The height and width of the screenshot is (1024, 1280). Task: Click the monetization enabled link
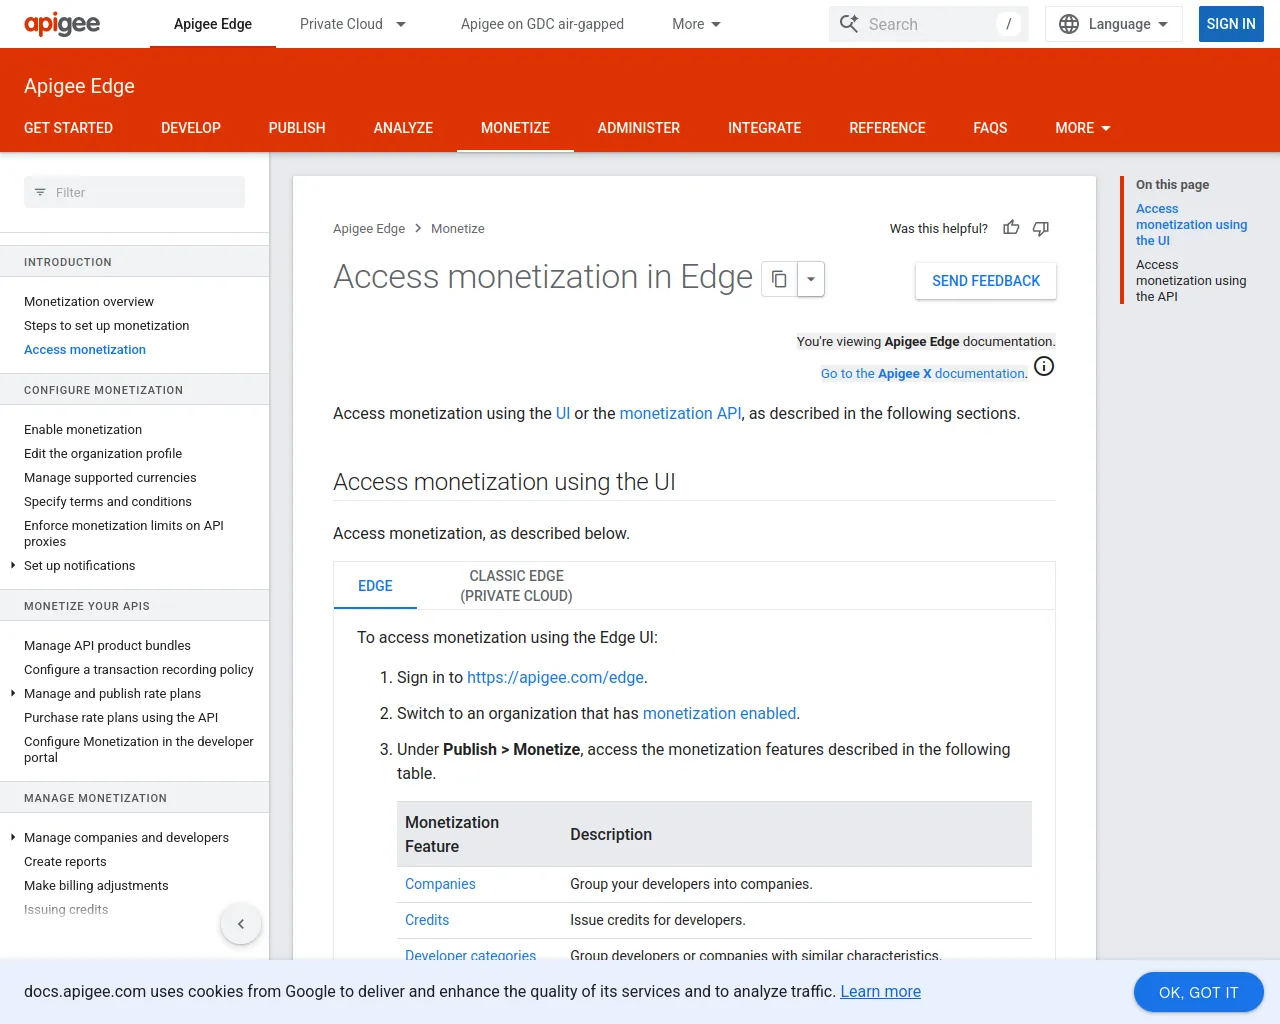719,713
